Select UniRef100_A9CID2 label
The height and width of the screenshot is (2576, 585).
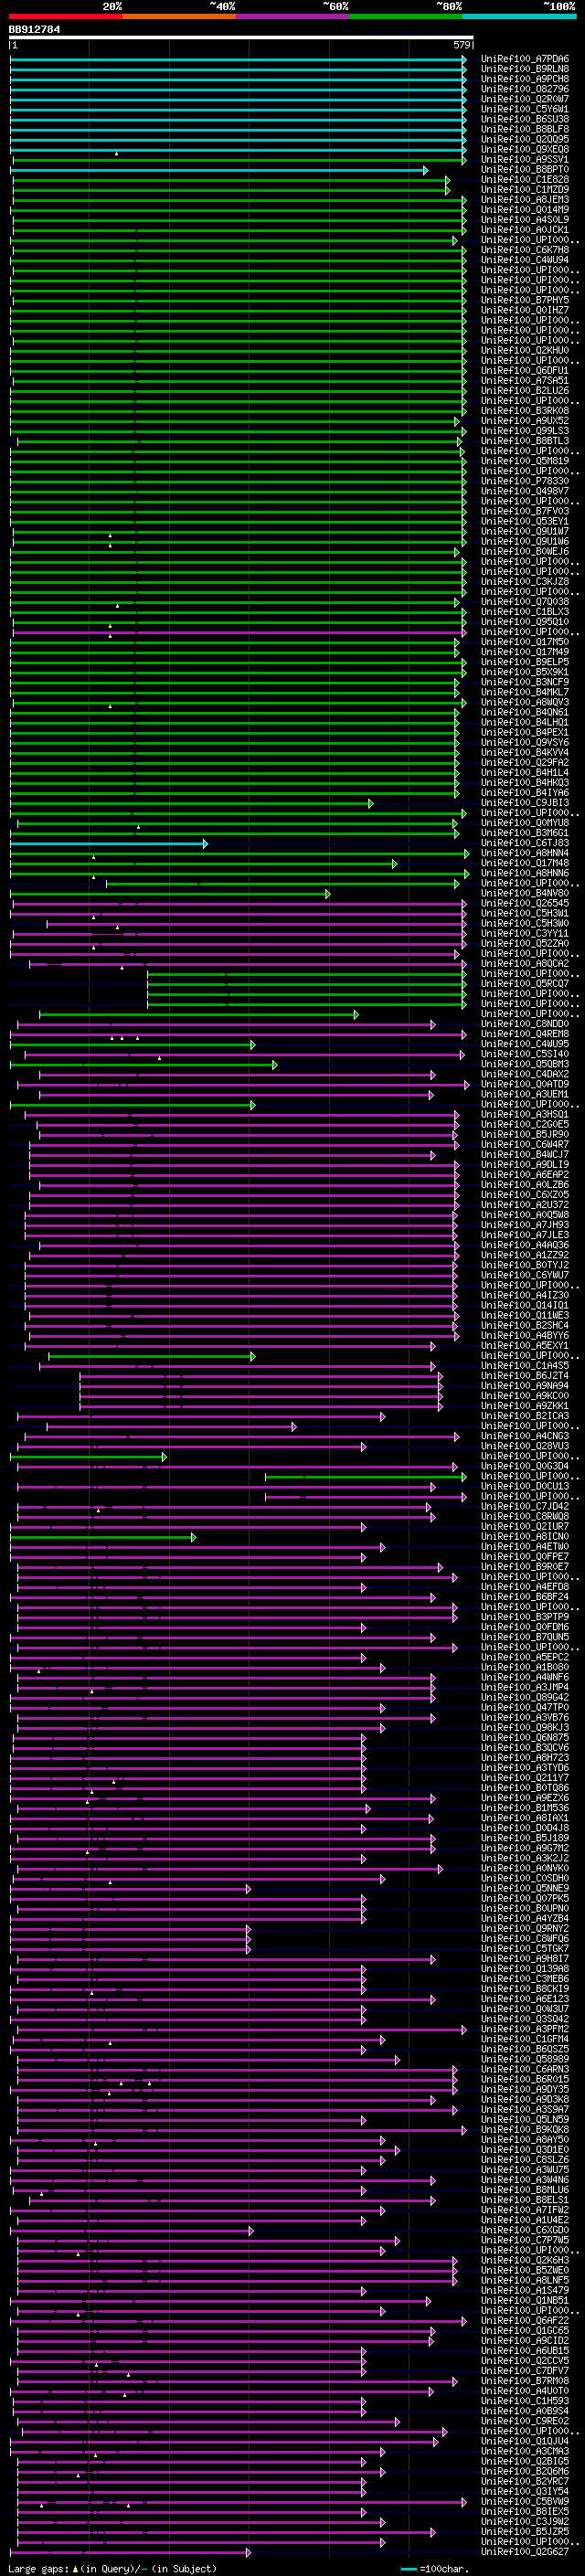(x=525, y=2340)
